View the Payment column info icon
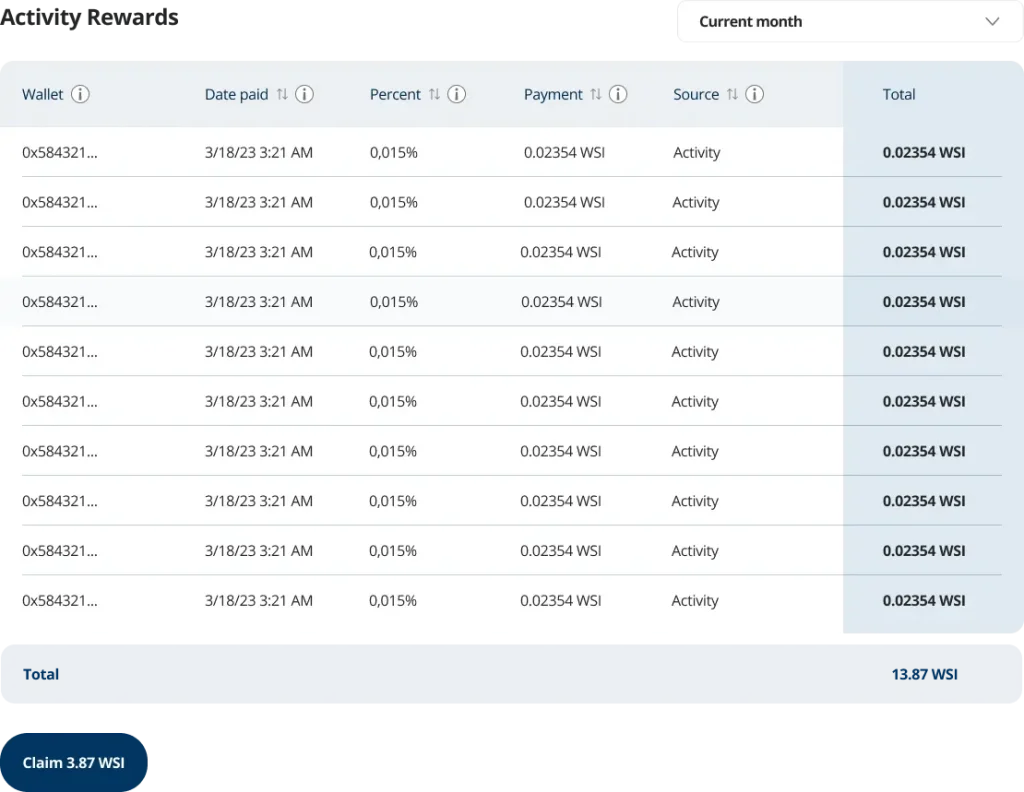Viewport: 1024px width, 792px height. pyautogui.click(x=618, y=94)
